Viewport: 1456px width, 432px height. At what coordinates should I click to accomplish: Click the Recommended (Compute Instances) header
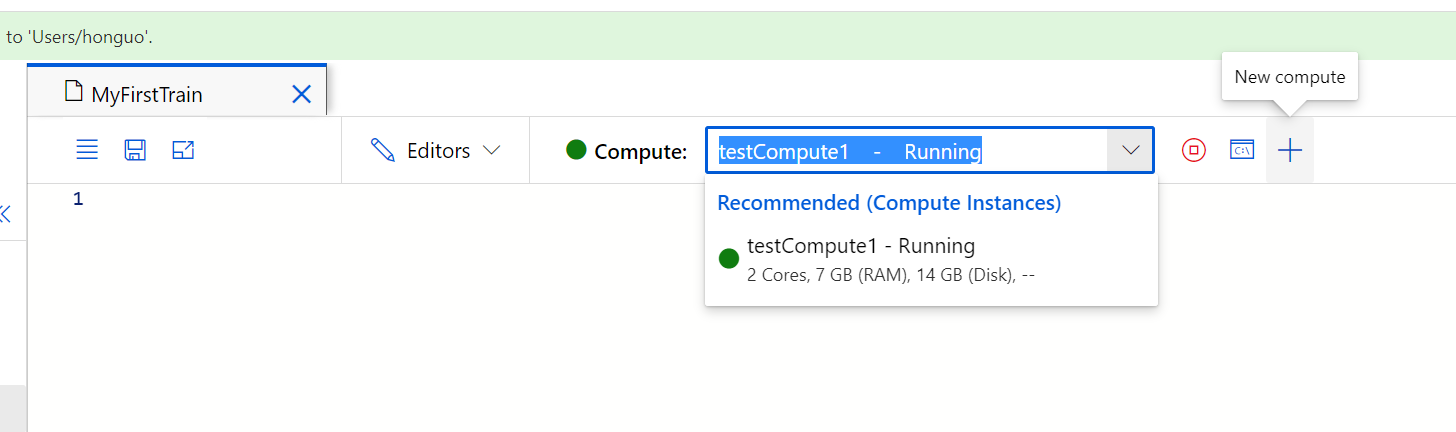pyautogui.click(x=889, y=203)
